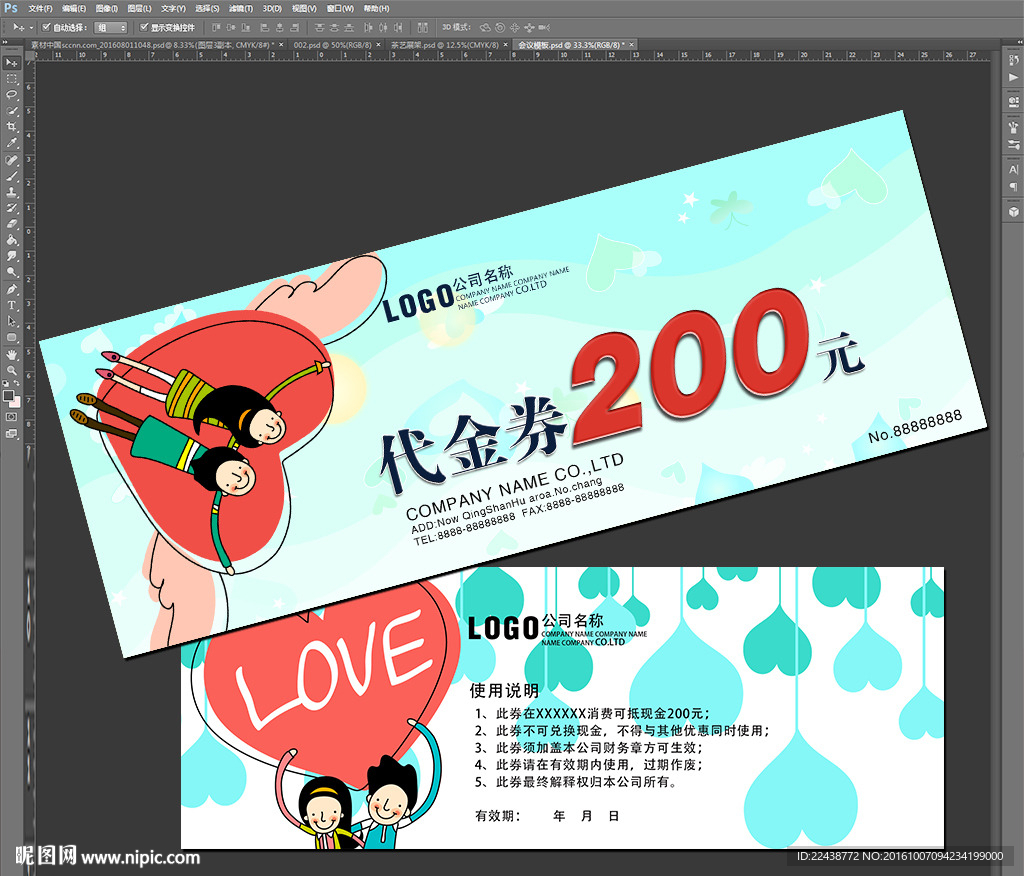1024x876 pixels.
Task: Open the 图像(I) menu
Action: click(106, 8)
